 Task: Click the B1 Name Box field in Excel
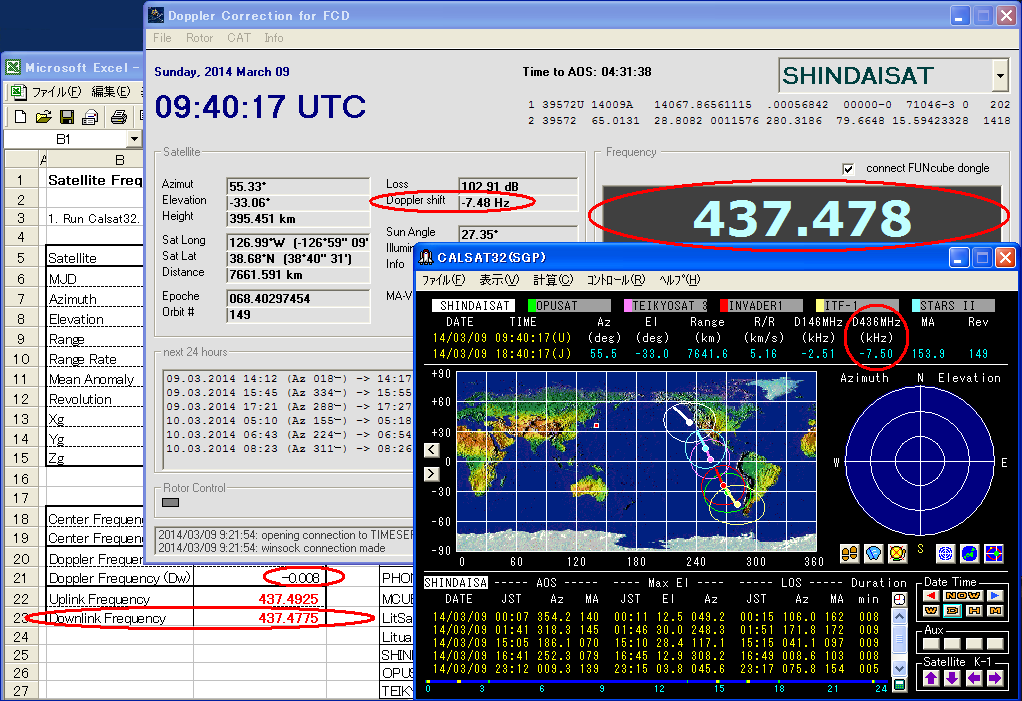[x=65, y=139]
